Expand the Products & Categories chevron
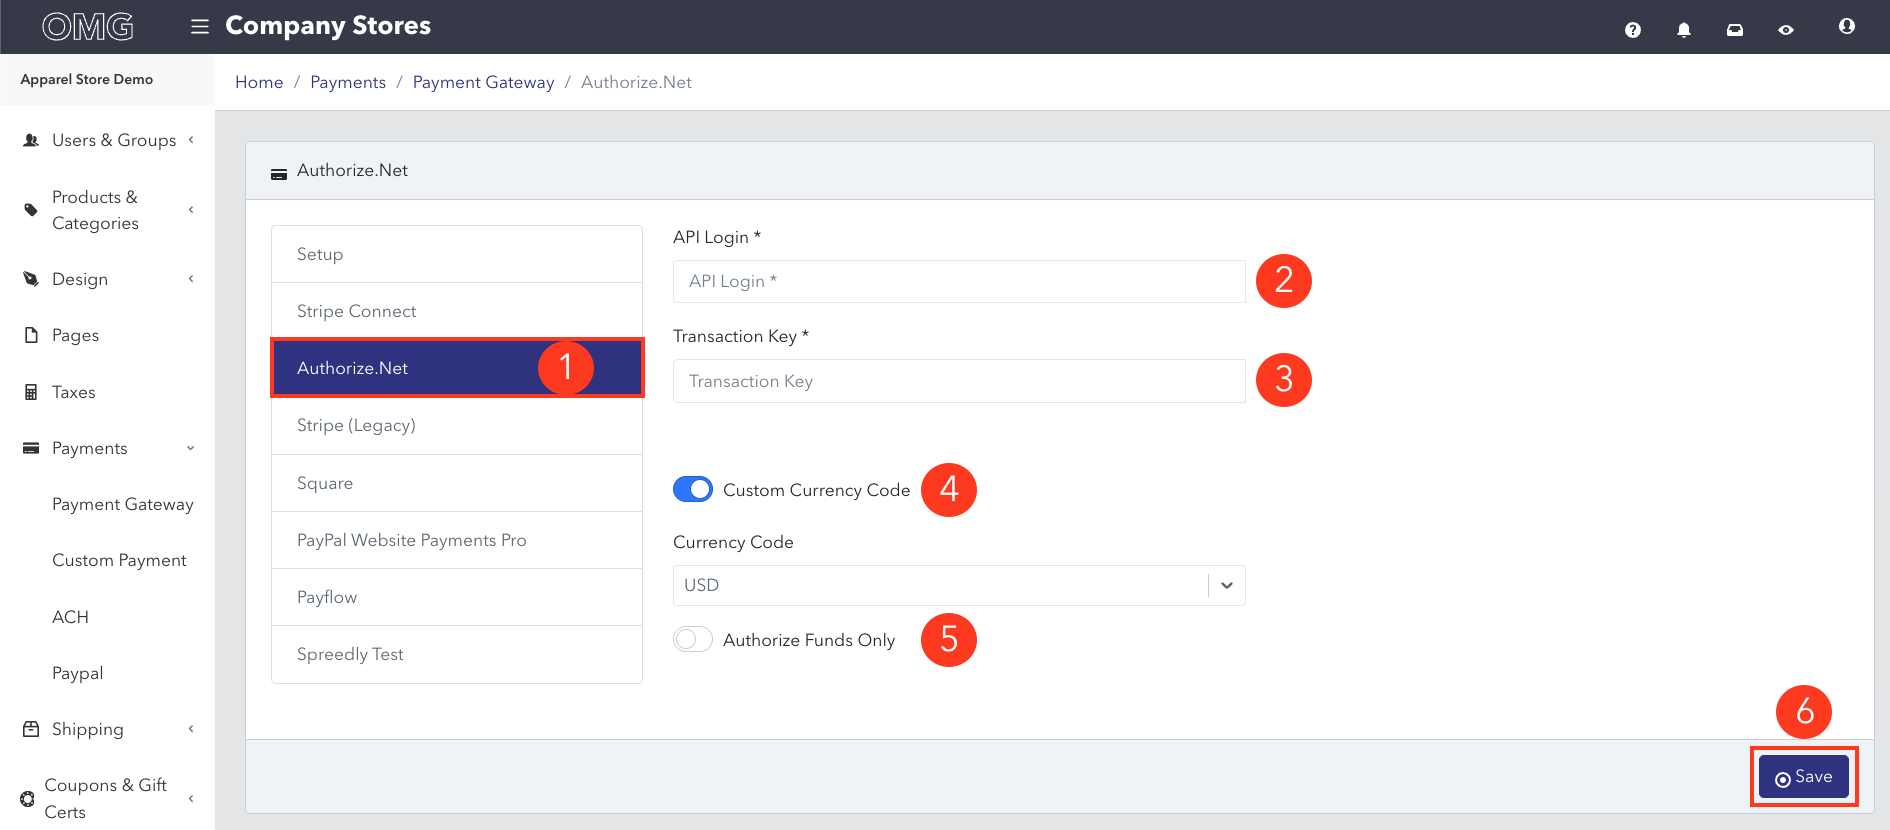Screen dimensions: 1890x830 [x=191, y=210]
